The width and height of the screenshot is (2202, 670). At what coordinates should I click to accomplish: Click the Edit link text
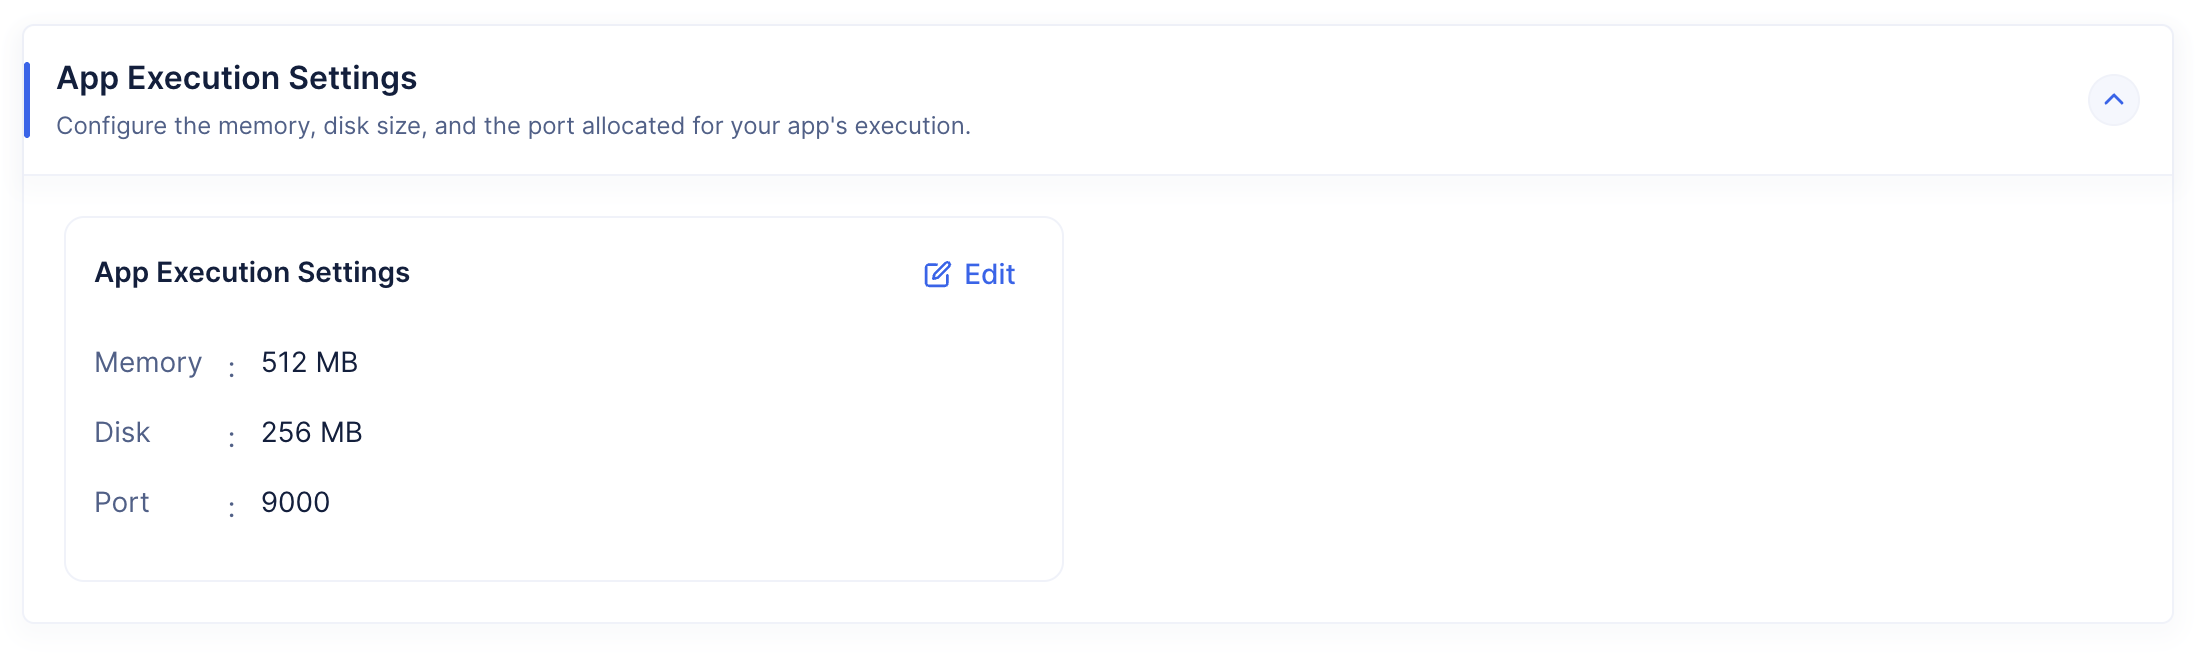[x=989, y=275]
